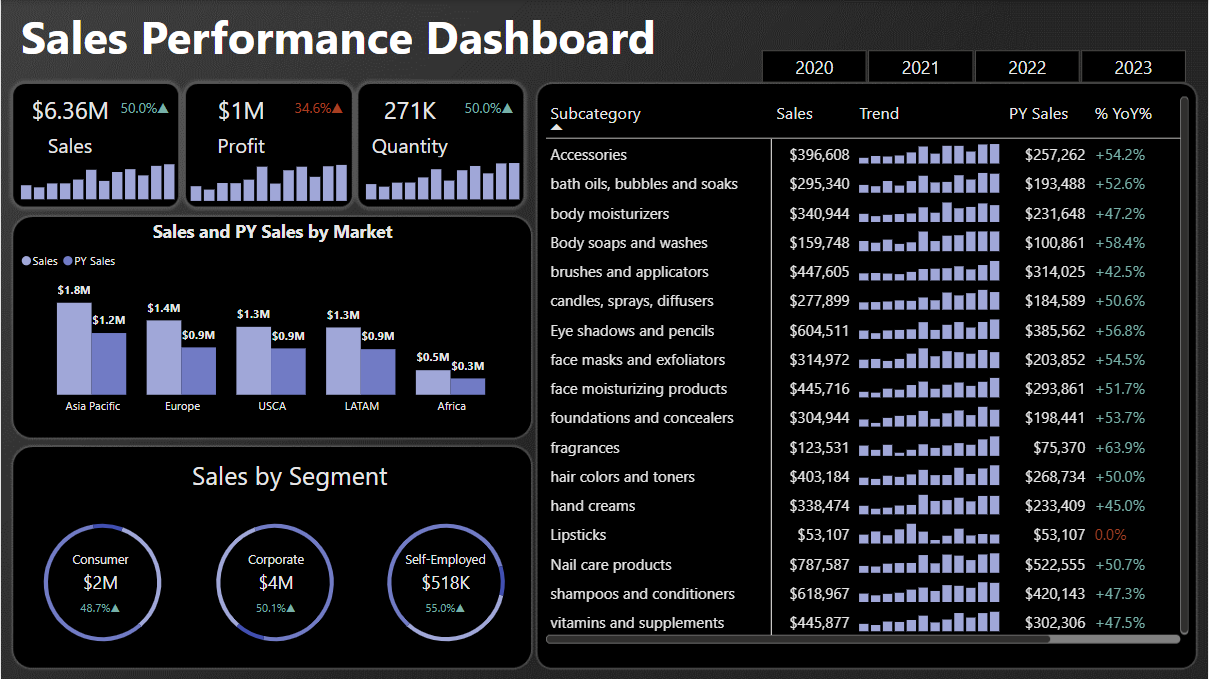Select the LATAM $1.3M sales bar
This screenshot has width=1209, height=679.
343,360
